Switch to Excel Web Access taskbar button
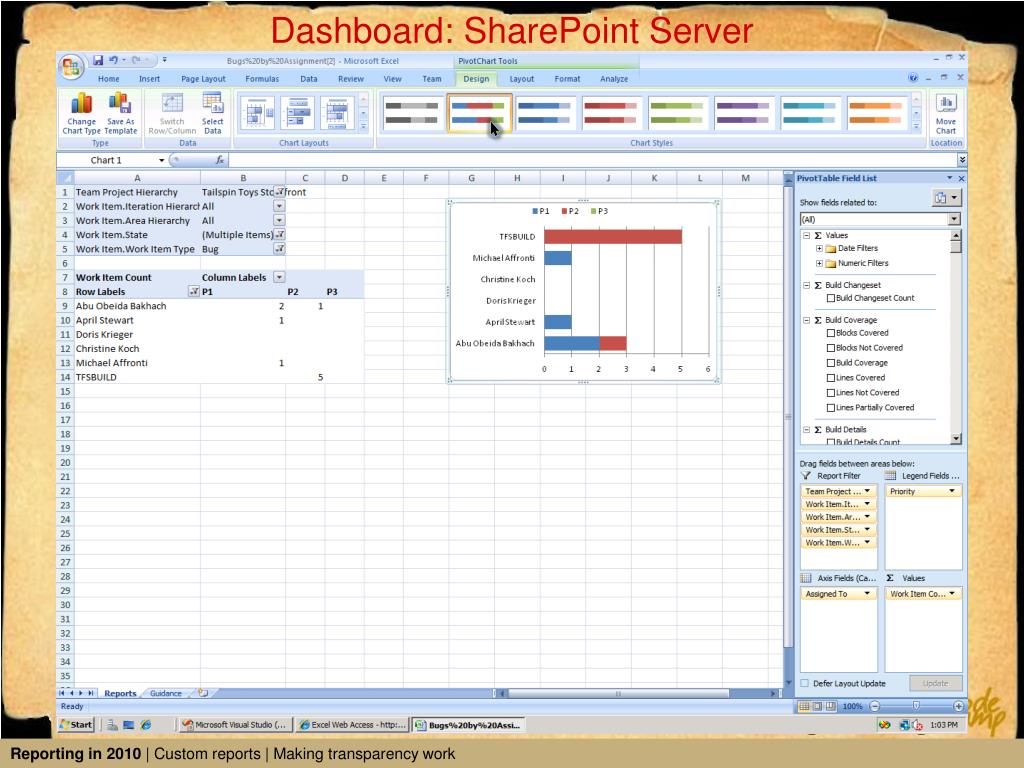This screenshot has width=1024, height=768. pos(352,725)
